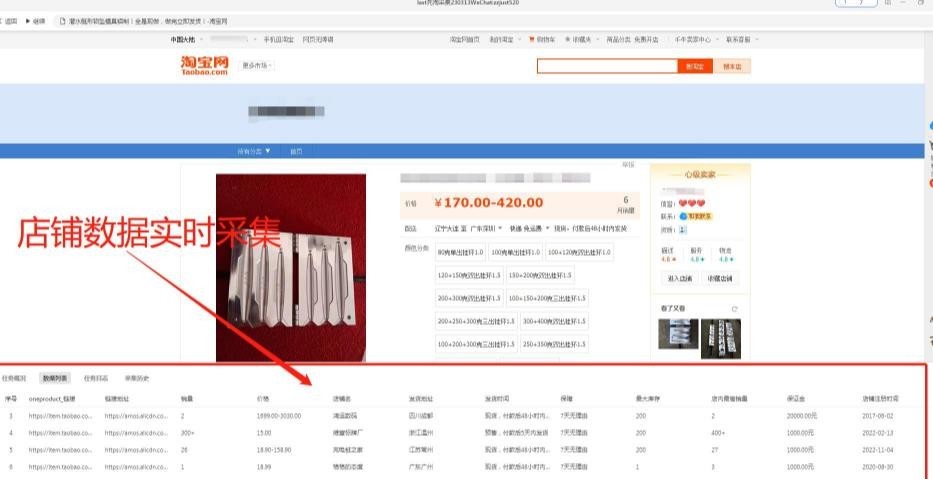Click the 举报 report link
Screen dimensions: 933x502
[628, 165]
